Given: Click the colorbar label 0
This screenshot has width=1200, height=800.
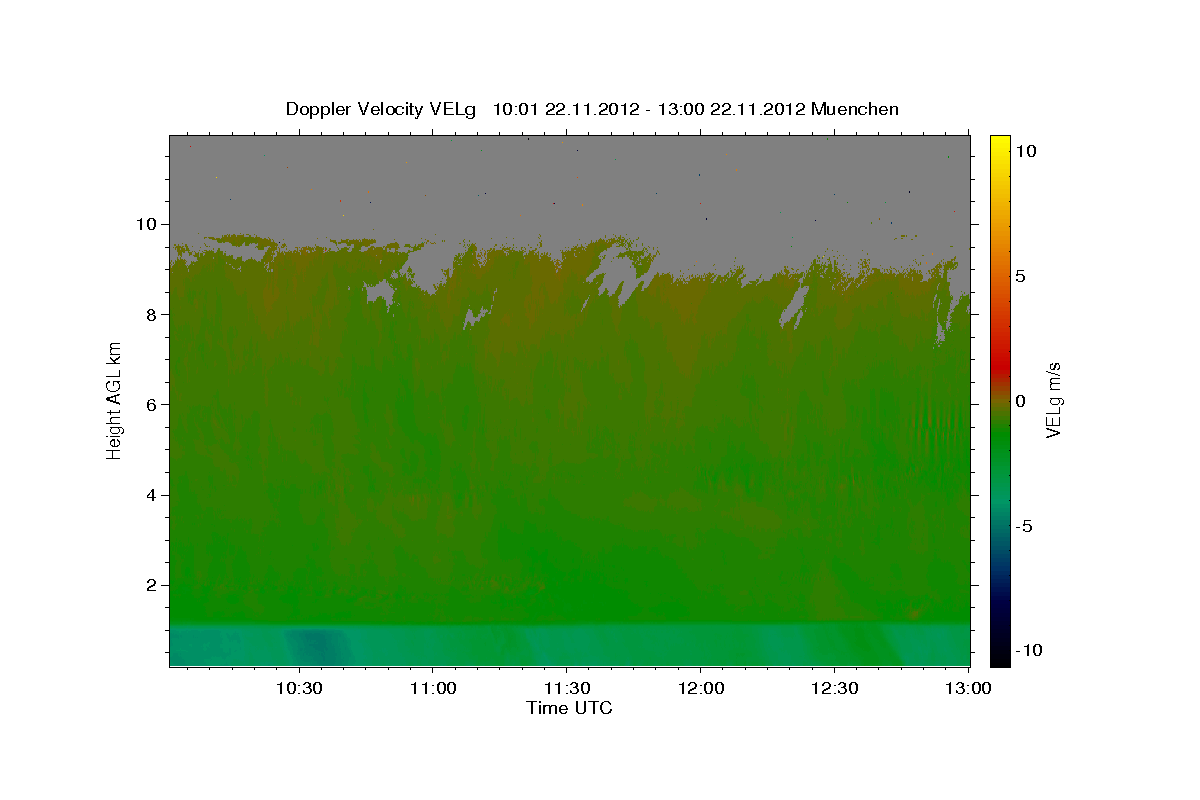Looking at the screenshot, I should (1020, 401).
